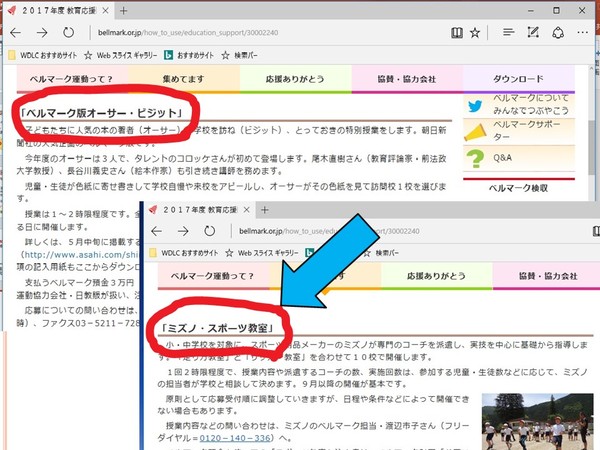This screenshot has height=450, width=600.
Task: Click the asahi.com link in upper page
Action: tap(80, 254)
